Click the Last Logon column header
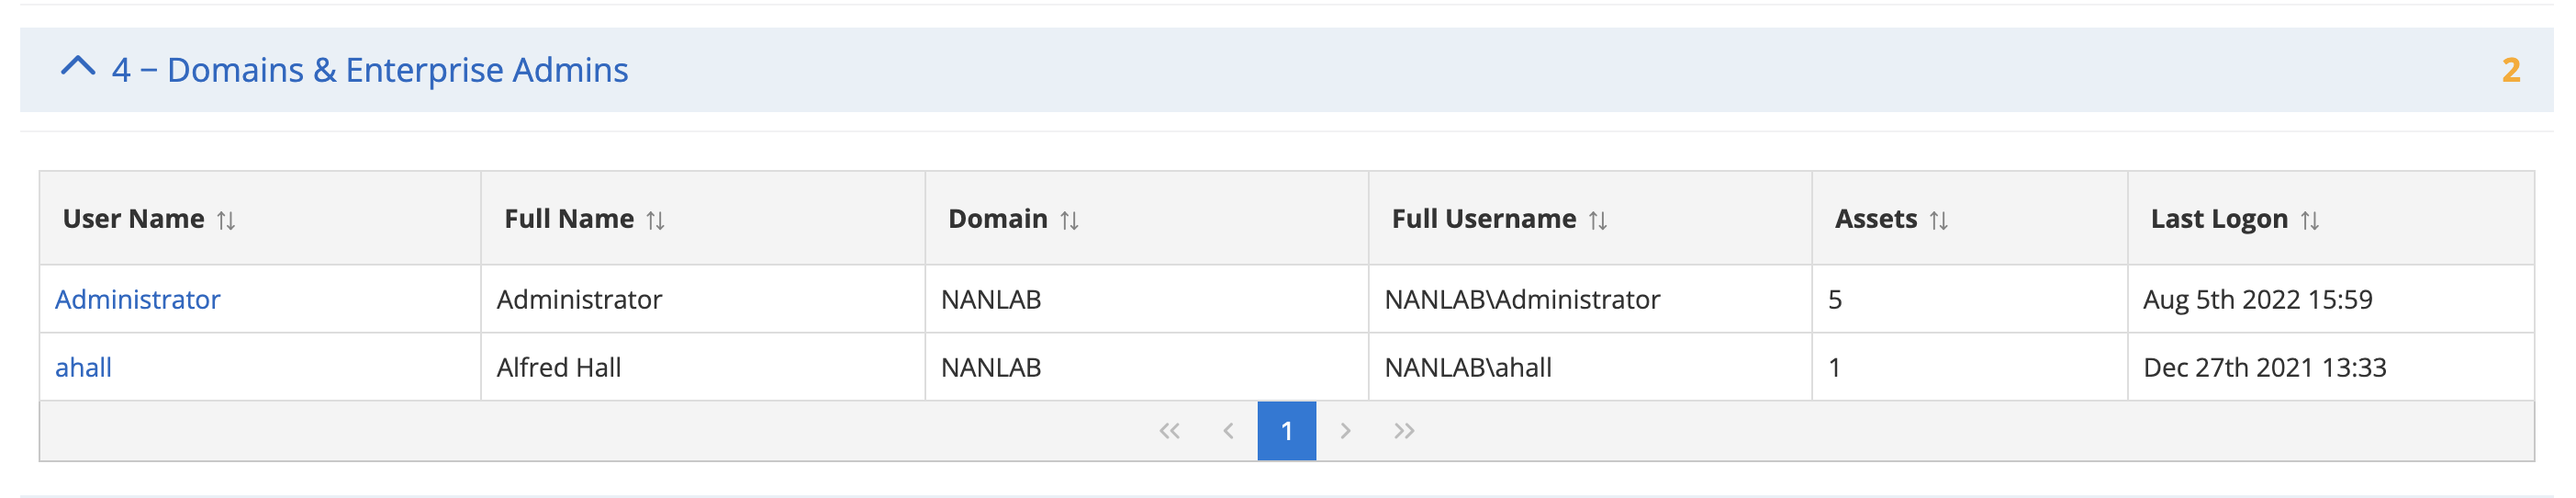This screenshot has width=2576, height=498. point(2218,219)
